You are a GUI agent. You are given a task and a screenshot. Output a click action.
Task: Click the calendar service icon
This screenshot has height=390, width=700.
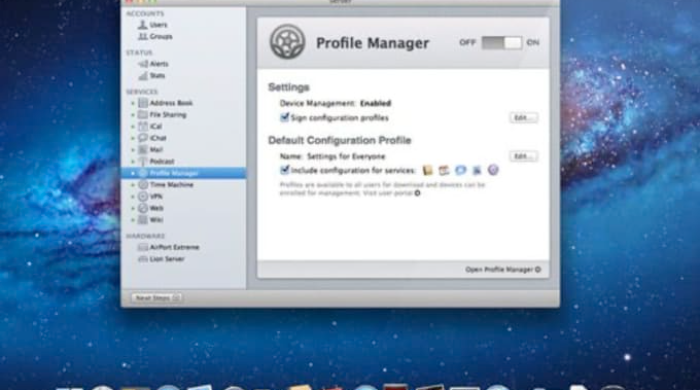click(444, 170)
